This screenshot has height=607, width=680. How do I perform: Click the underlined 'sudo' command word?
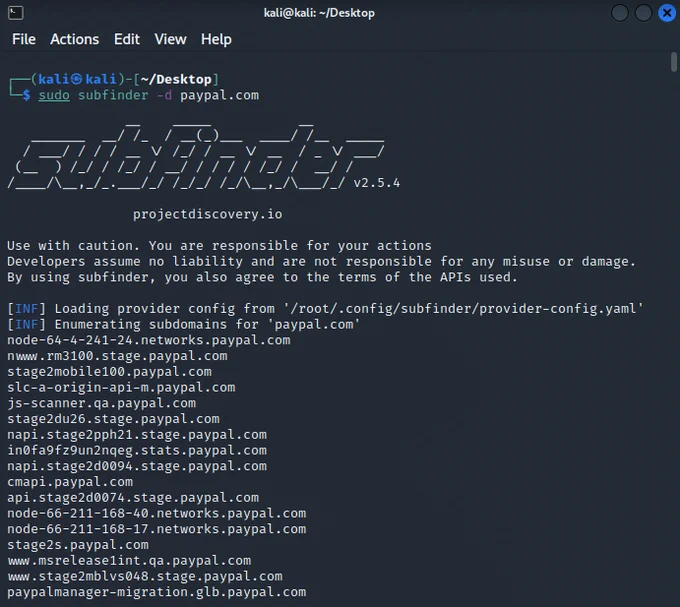click(54, 95)
